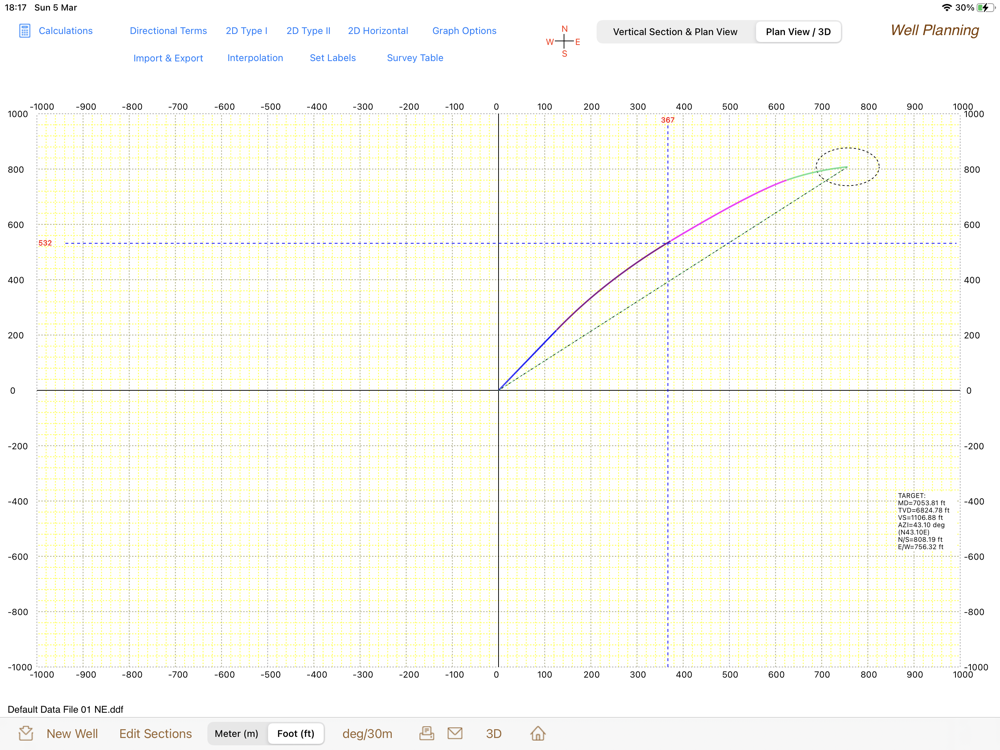The width and height of the screenshot is (1000, 750).
Task: Switch to Vertical Section & Plan View
Action: 675,32
